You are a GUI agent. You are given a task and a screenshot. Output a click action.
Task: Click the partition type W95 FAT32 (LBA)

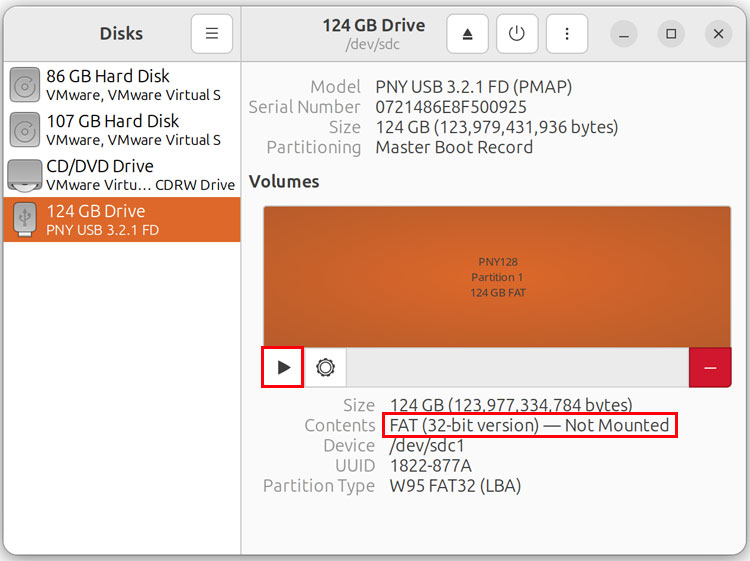pyautogui.click(x=455, y=486)
